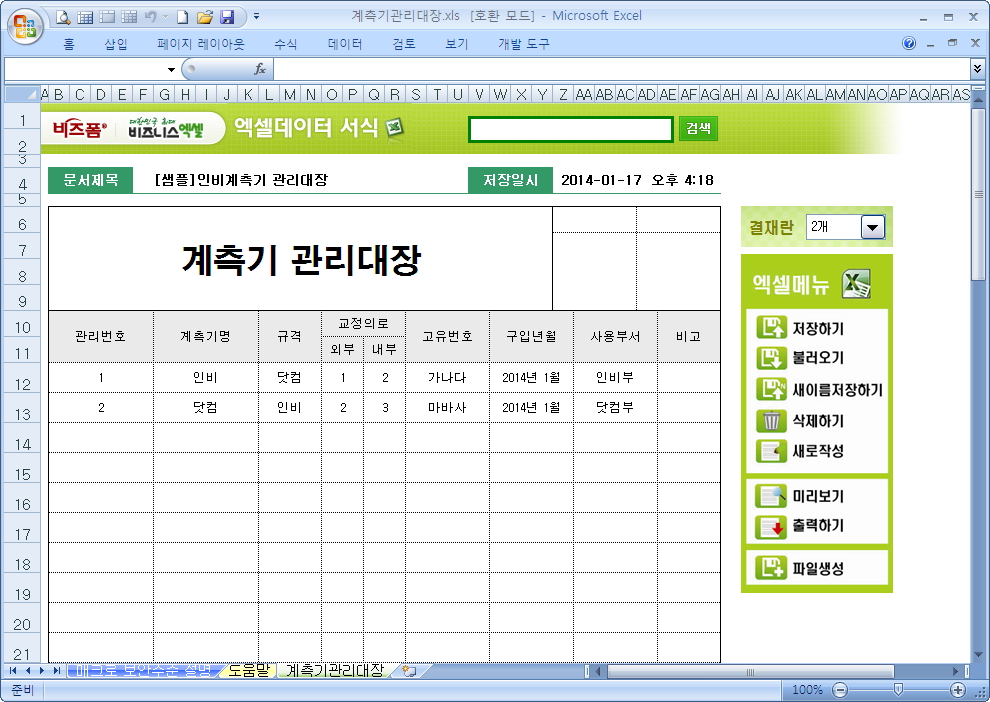The width and height of the screenshot is (990, 702).
Task: Switch to the 도움말 sheet tab
Action: tap(248, 671)
